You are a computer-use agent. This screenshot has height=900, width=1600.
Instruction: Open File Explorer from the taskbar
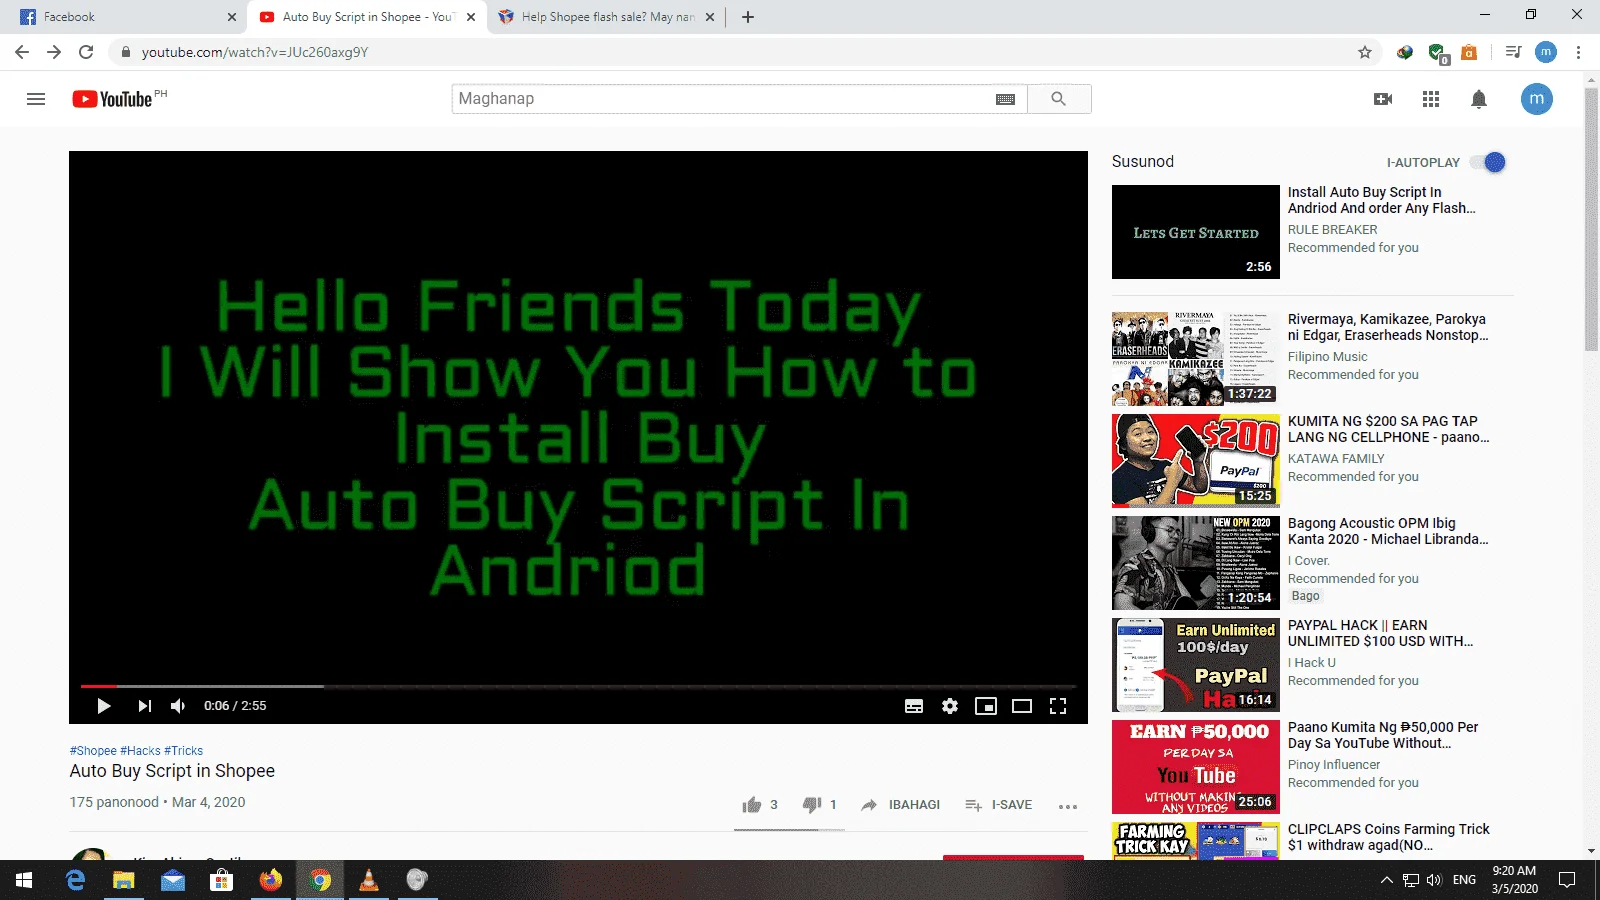123,880
